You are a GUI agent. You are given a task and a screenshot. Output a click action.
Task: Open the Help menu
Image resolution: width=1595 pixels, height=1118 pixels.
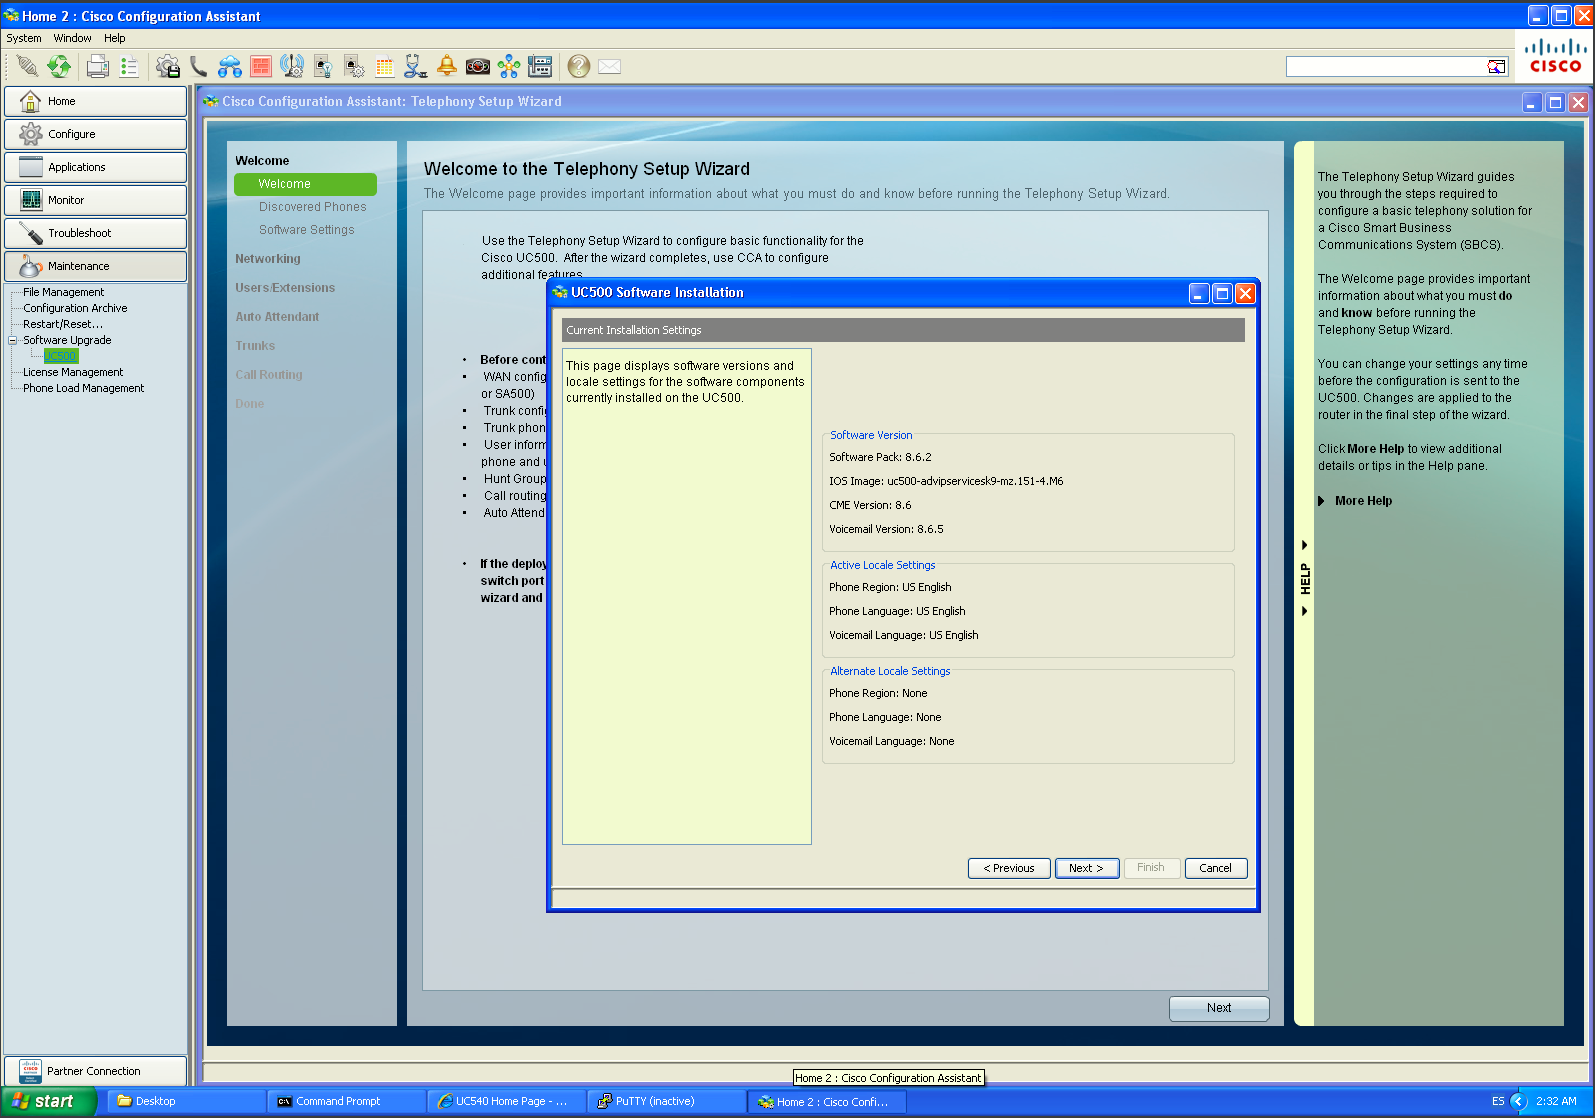[x=115, y=38]
